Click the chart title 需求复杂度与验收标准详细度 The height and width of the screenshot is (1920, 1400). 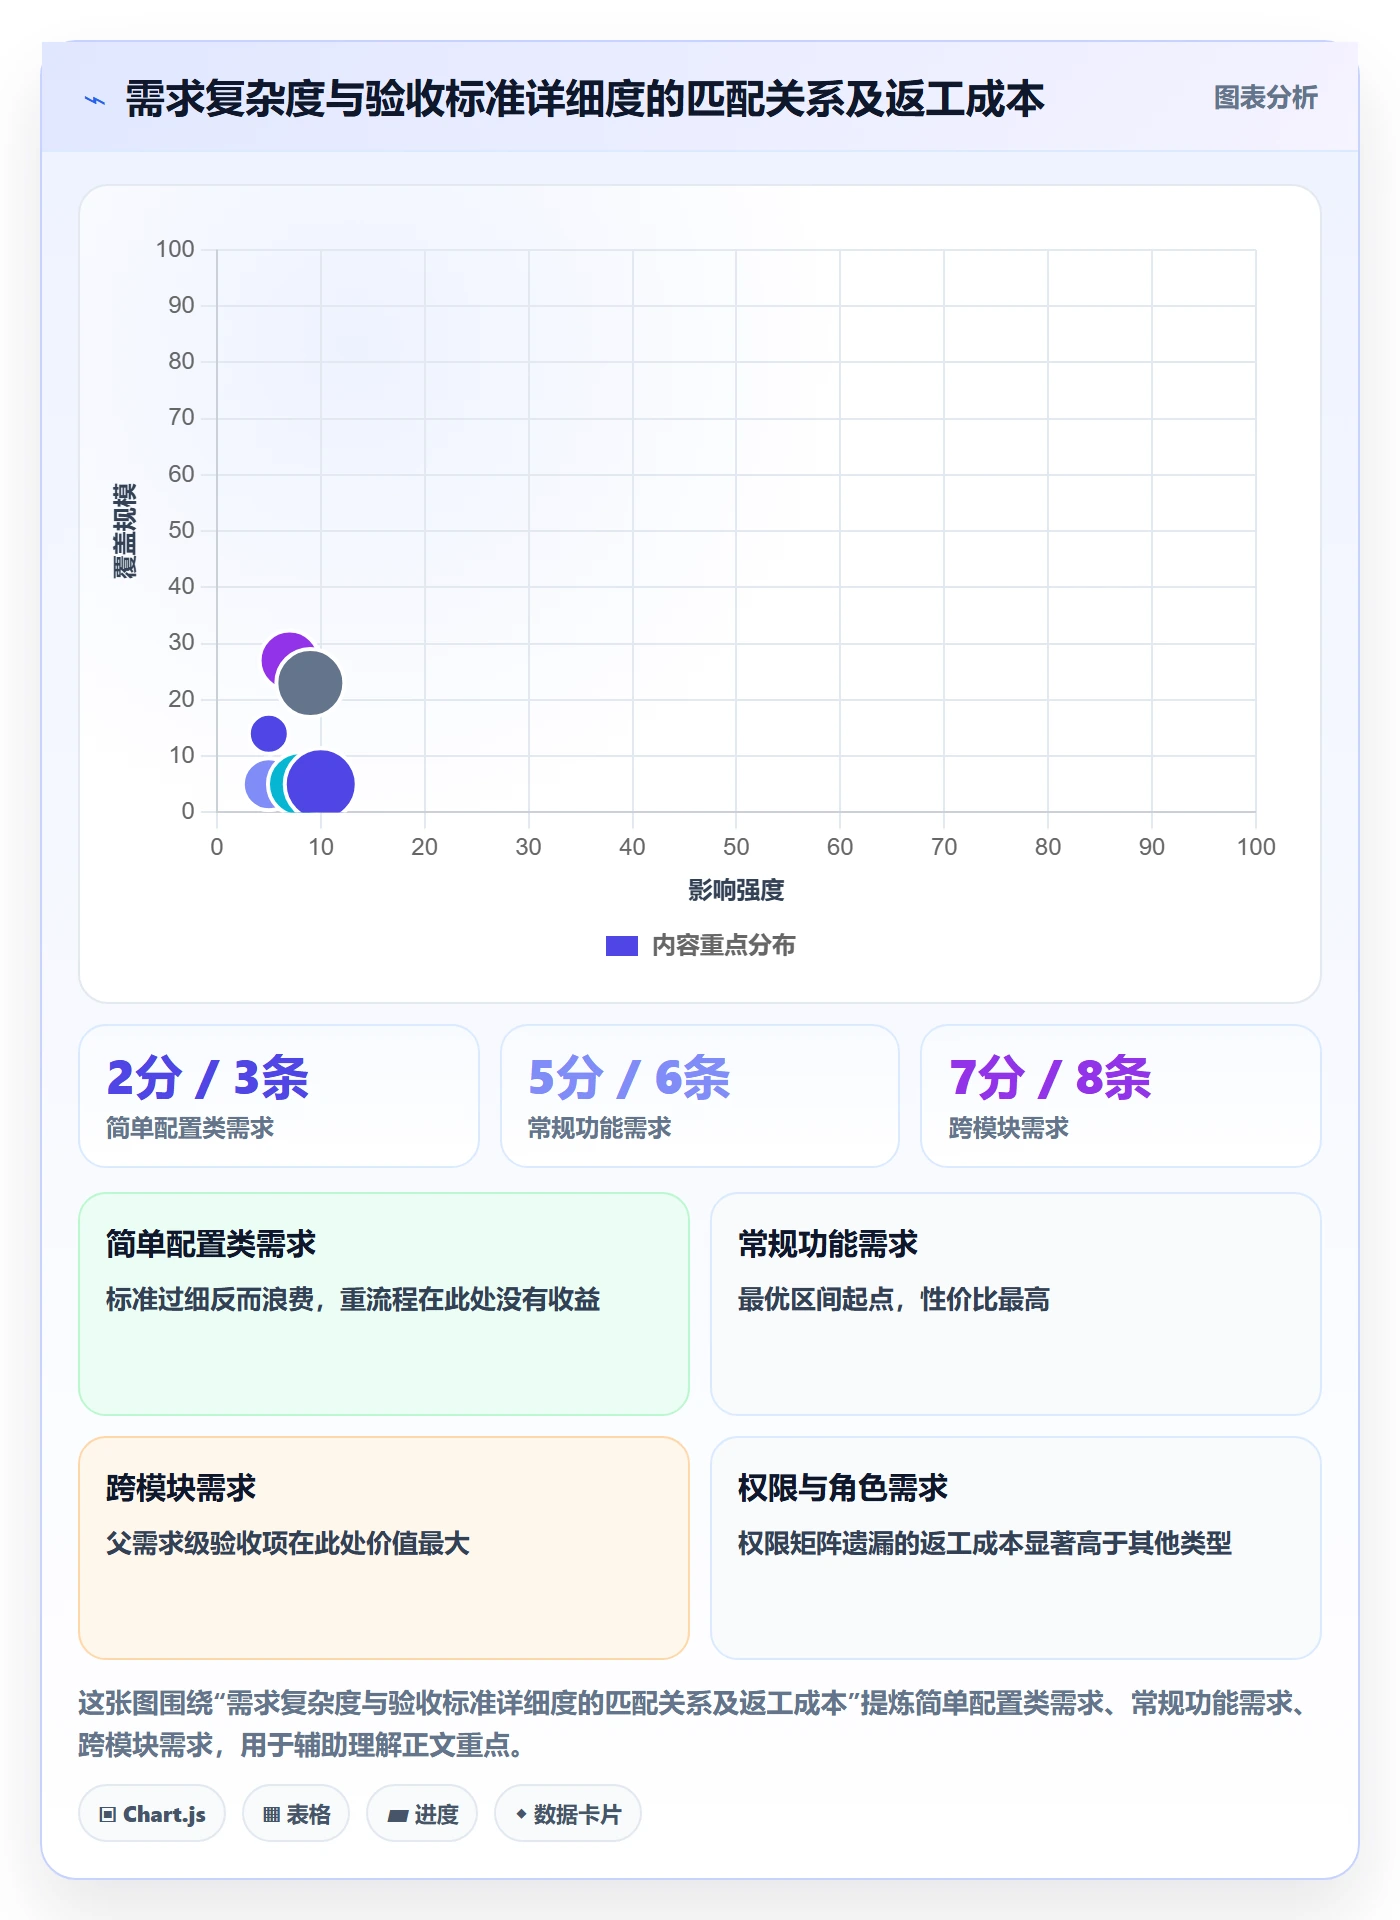click(x=585, y=99)
